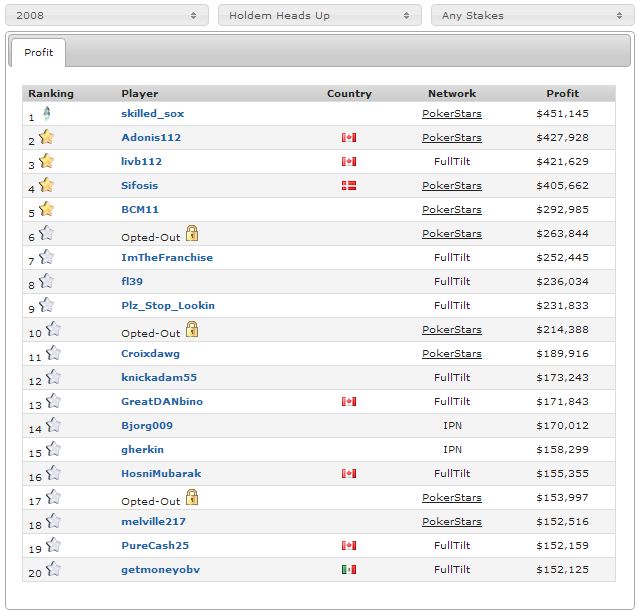Open PureCash25 player profile
642x612 pixels.
155,545
